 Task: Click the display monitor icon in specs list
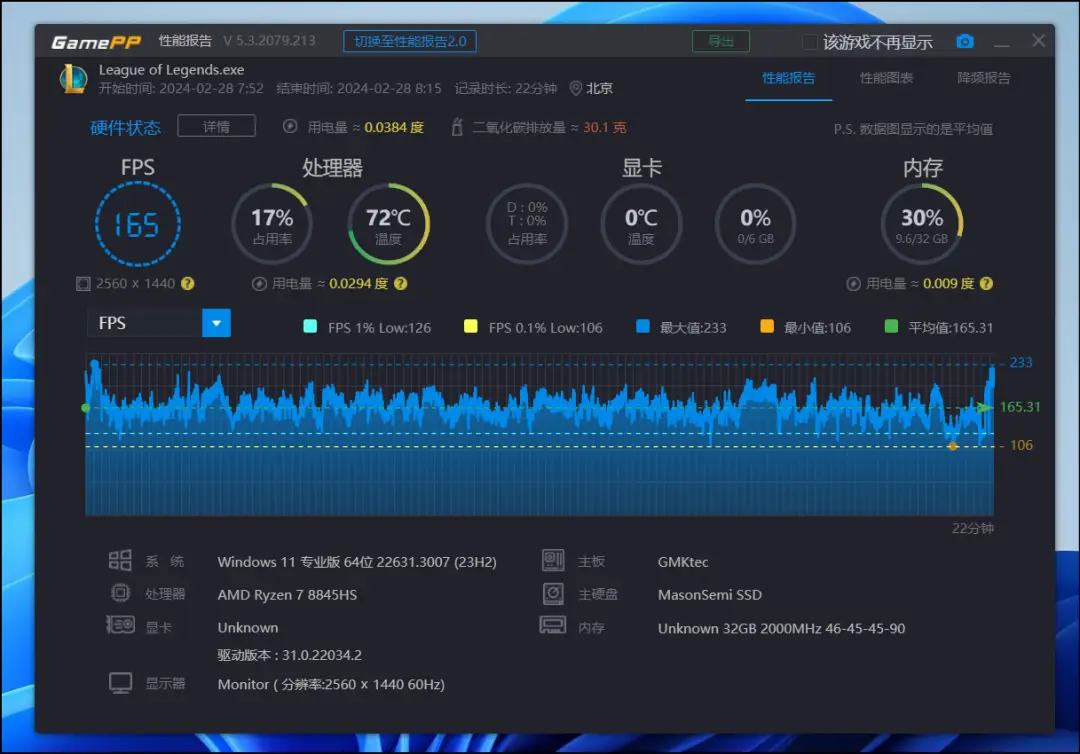tap(121, 683)
